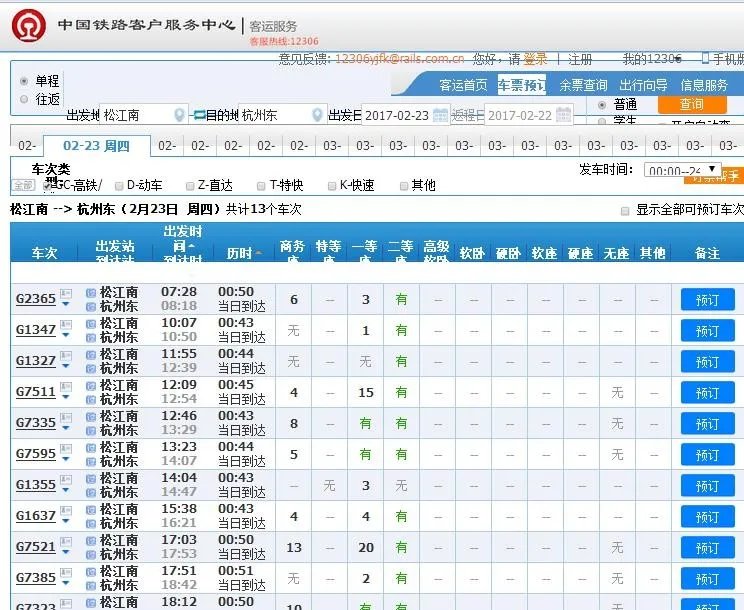This screenshot has height=610, width=744.
Task: Expand G1327 stops dropdown arrow
Action: coord(66,367)
